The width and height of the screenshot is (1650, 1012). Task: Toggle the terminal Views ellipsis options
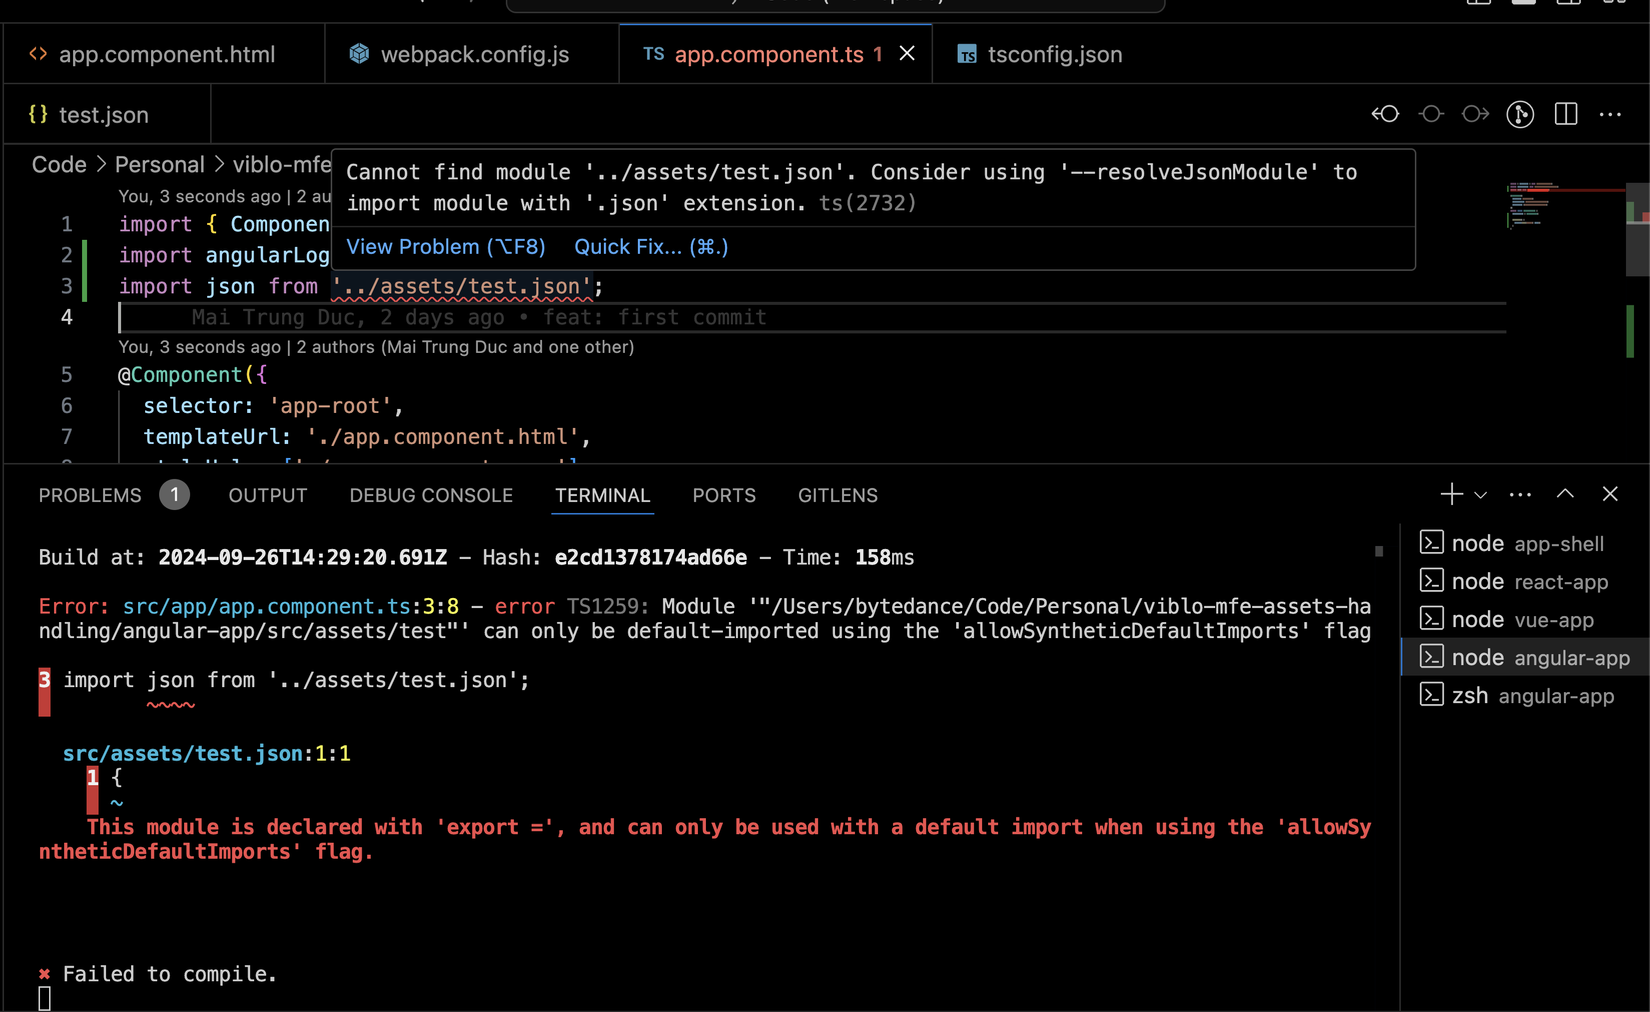coord(1520,493)
